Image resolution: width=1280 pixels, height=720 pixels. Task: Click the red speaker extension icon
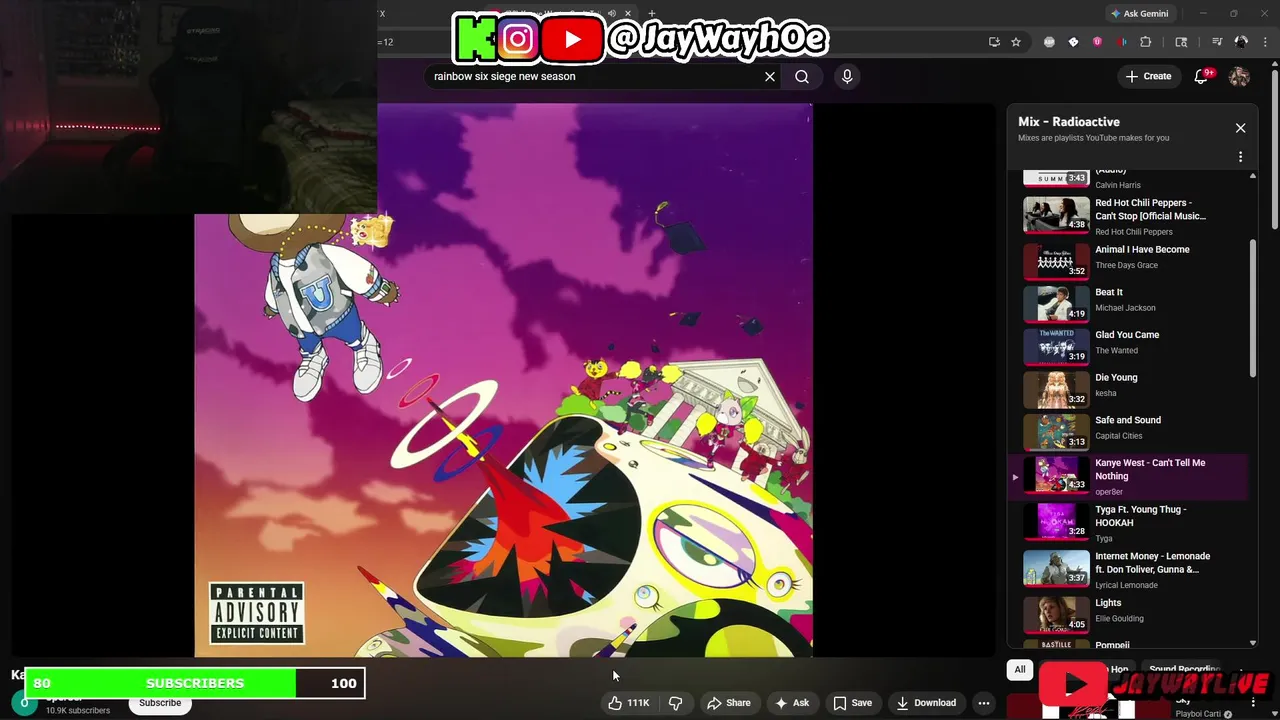1121,42
